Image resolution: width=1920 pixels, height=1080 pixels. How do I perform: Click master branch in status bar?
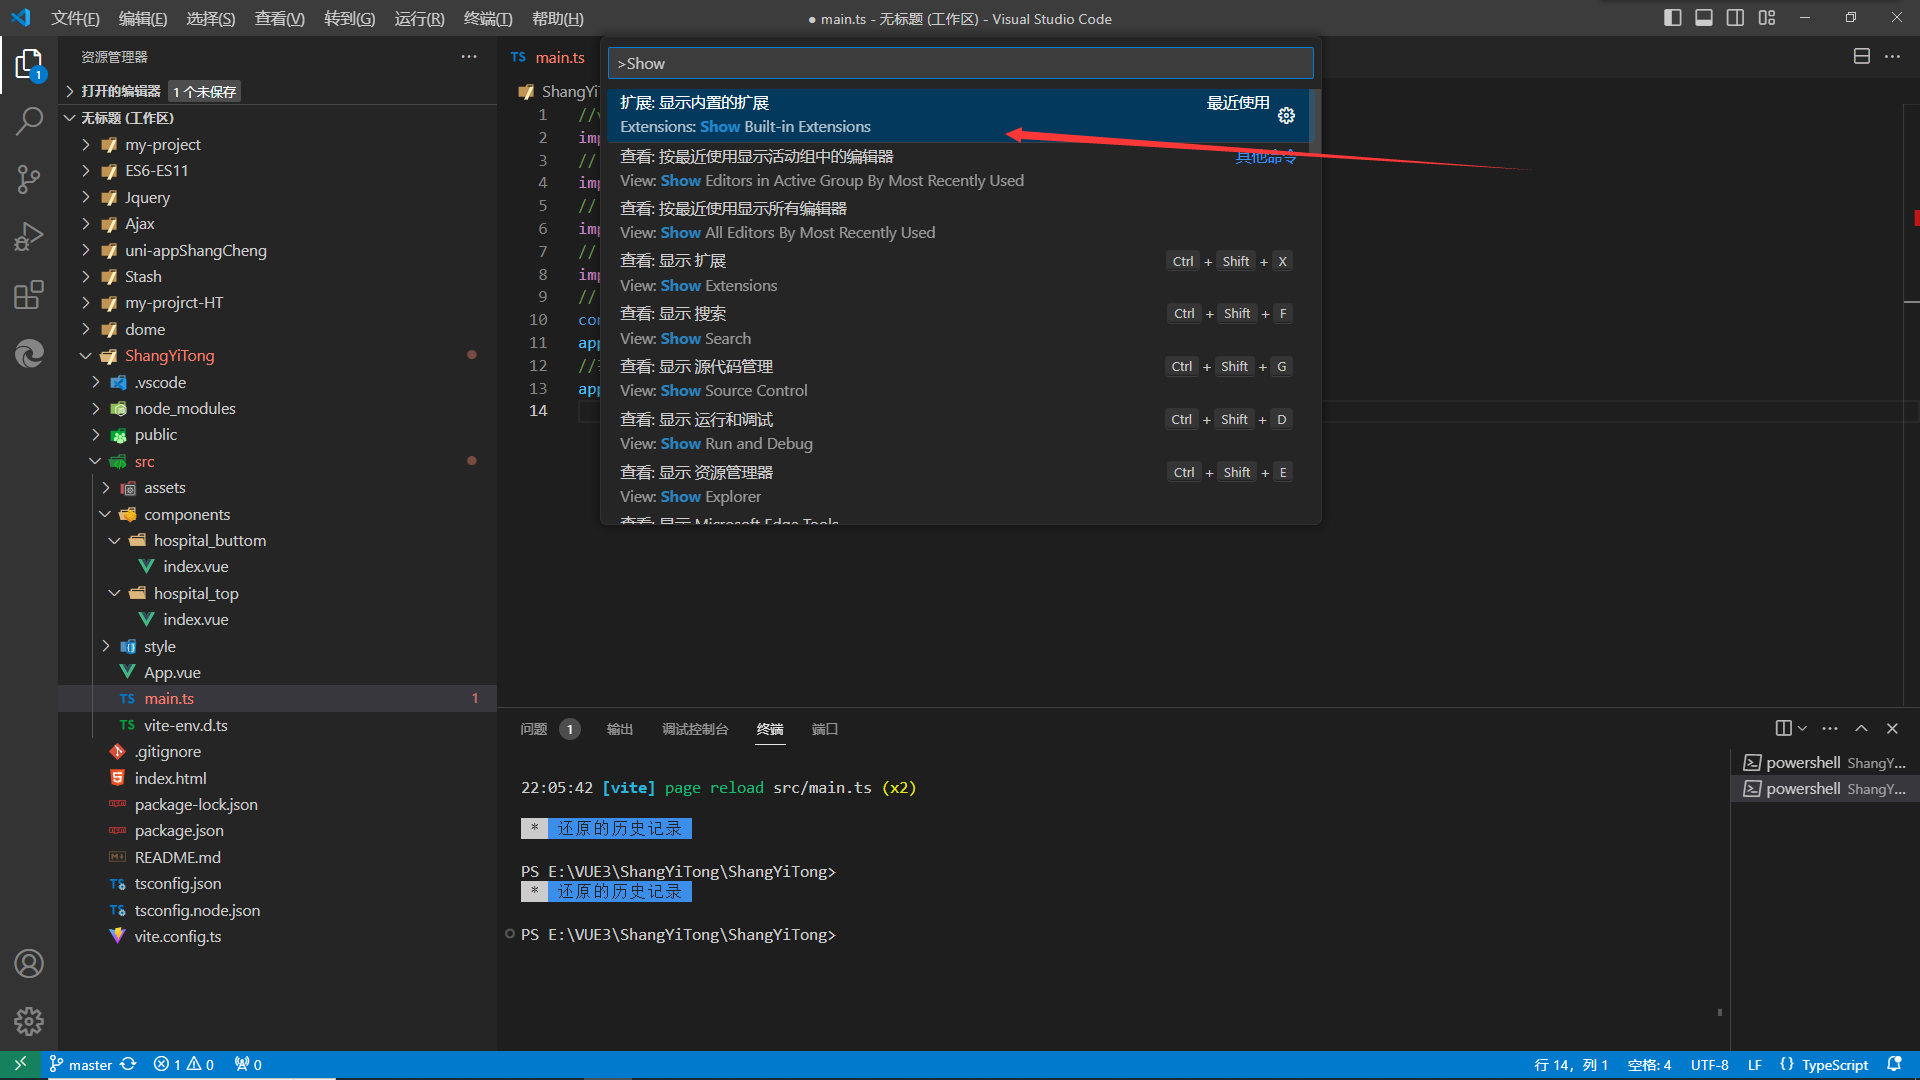coord(89,1065)
